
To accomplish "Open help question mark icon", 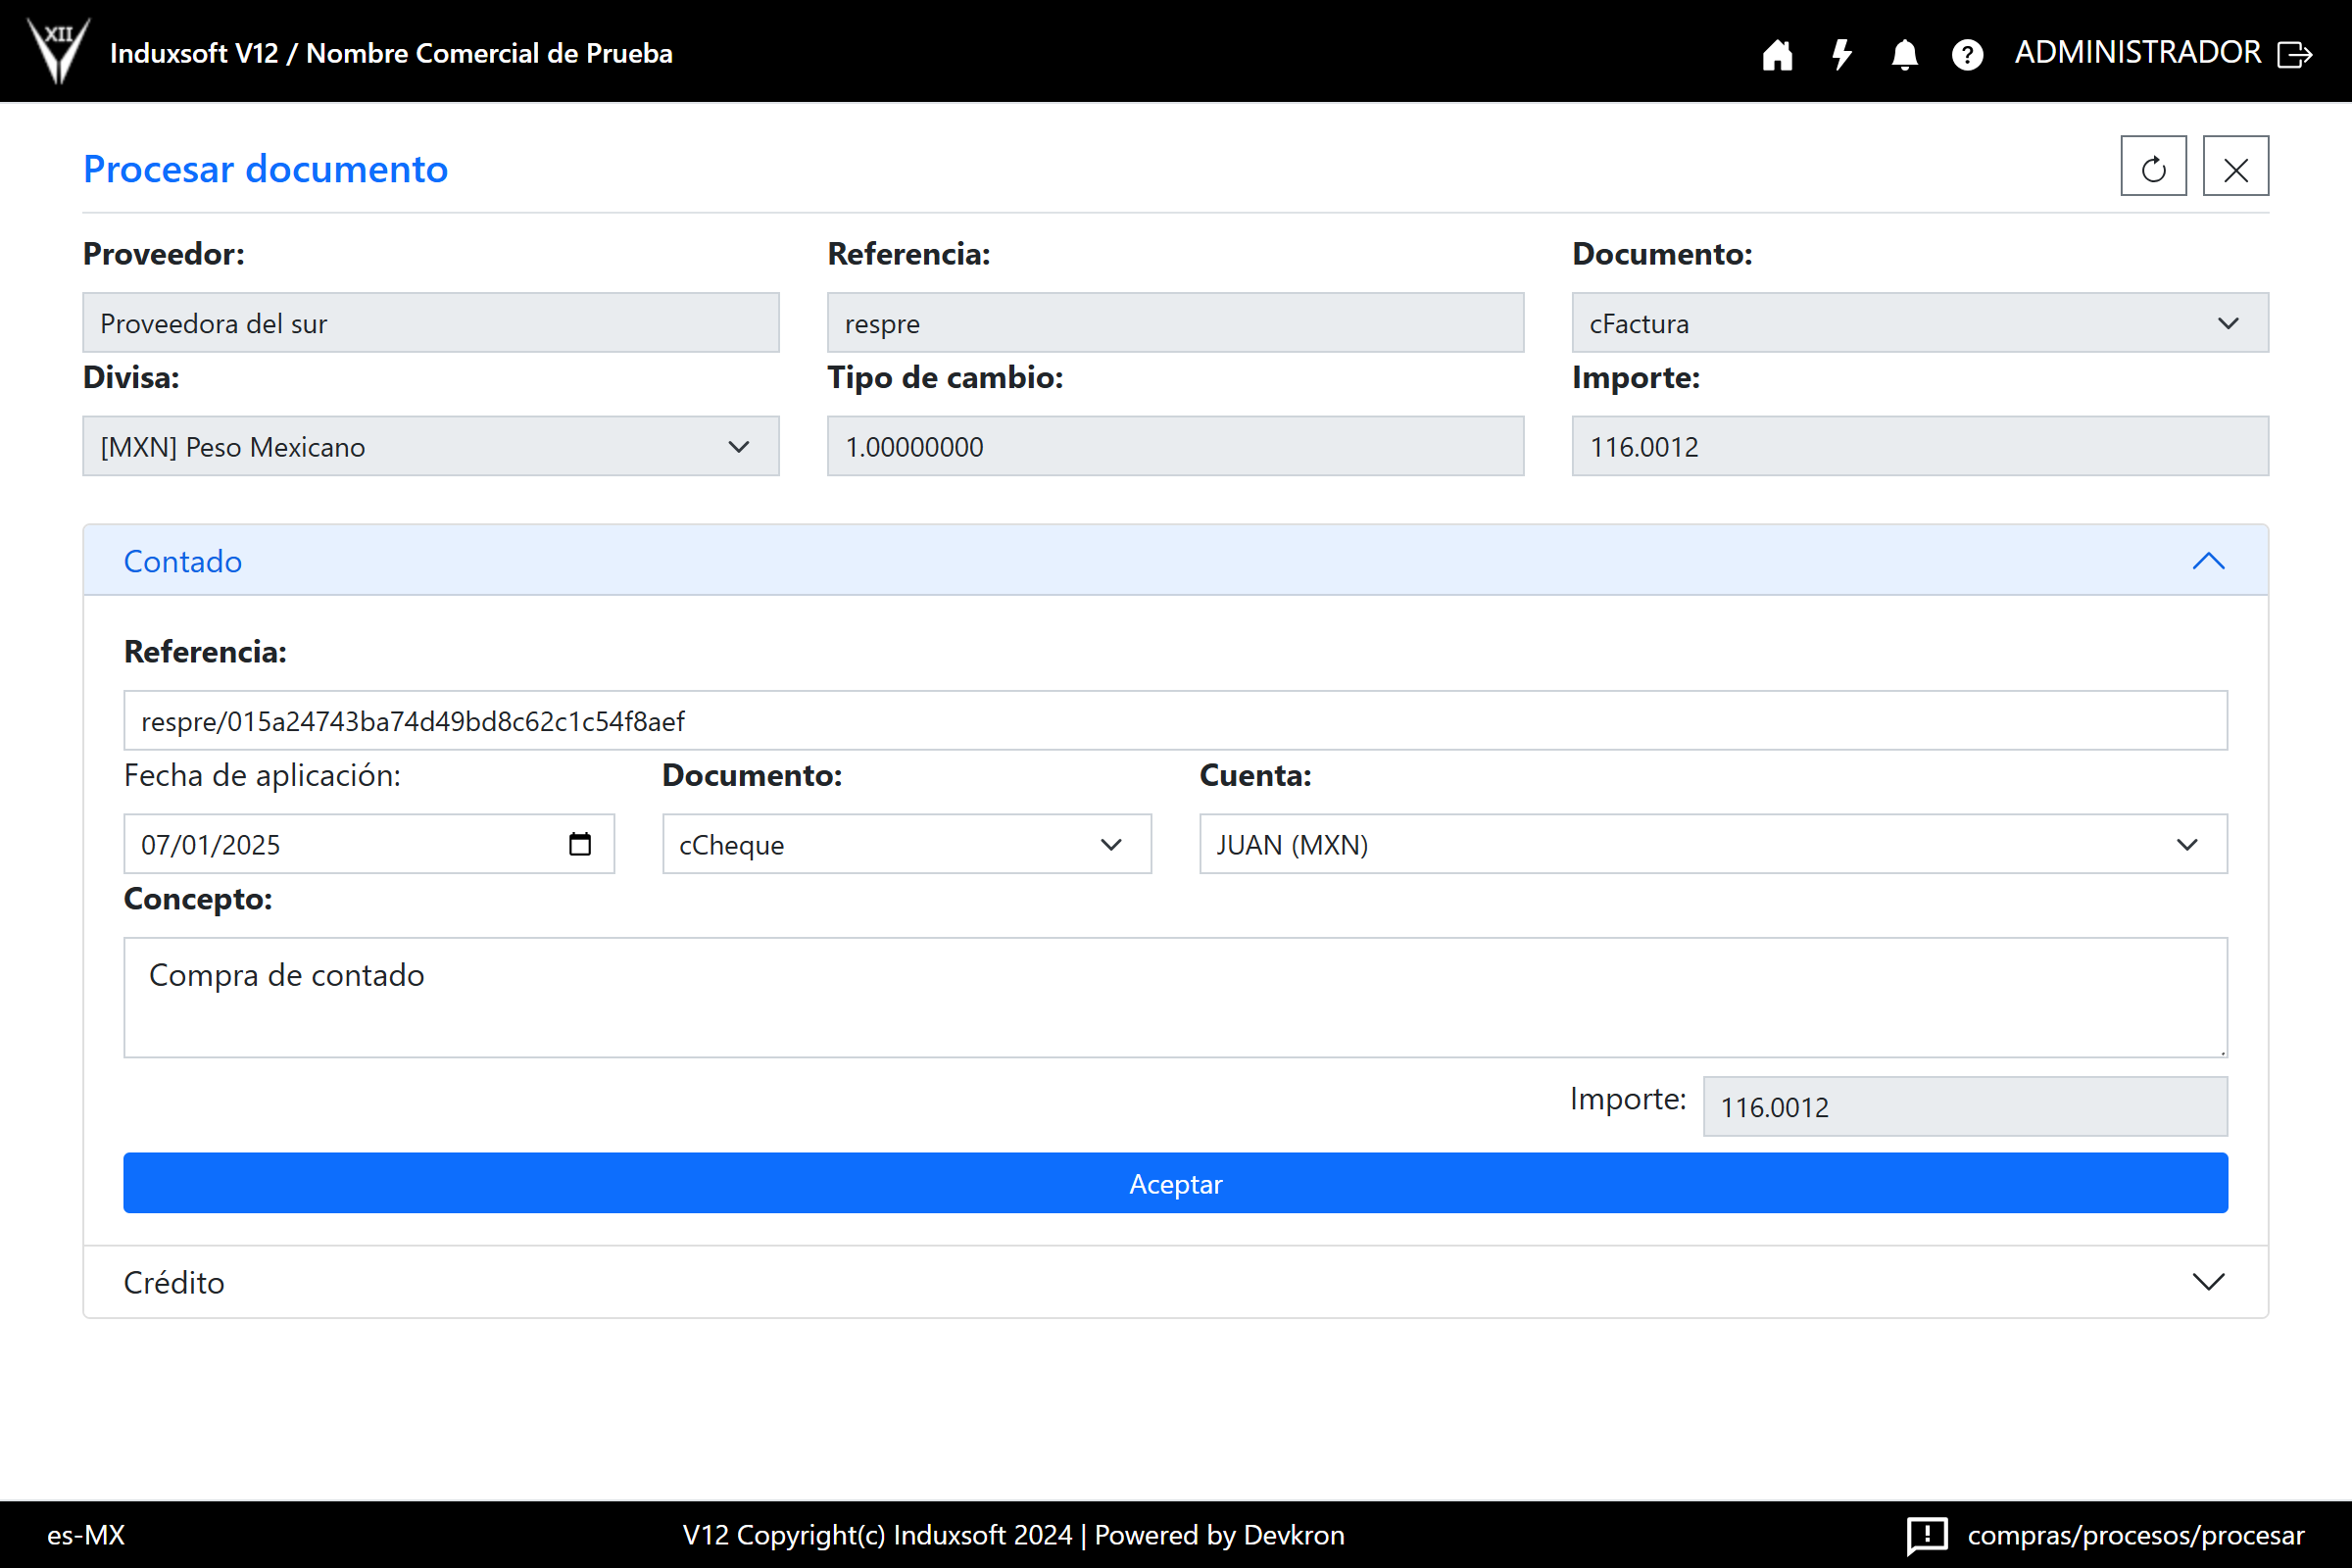I will point(1967,54).
